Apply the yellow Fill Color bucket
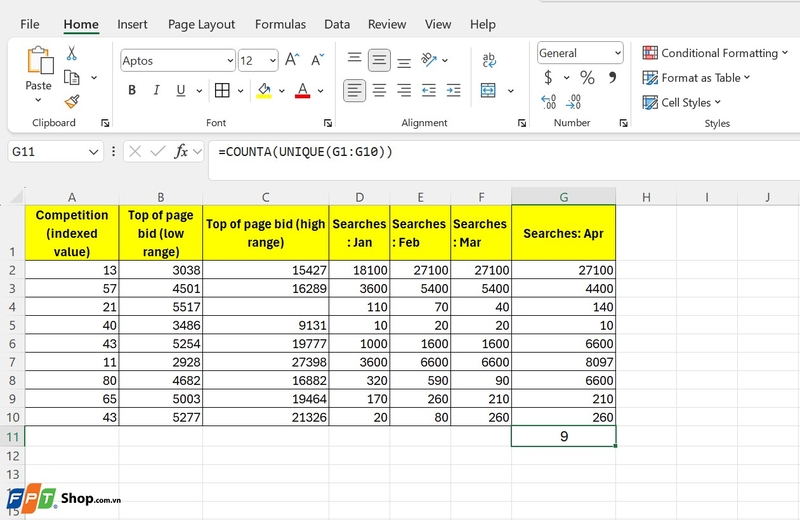The image size is (800, 520). pyautogui.click(x=264, y=91)
